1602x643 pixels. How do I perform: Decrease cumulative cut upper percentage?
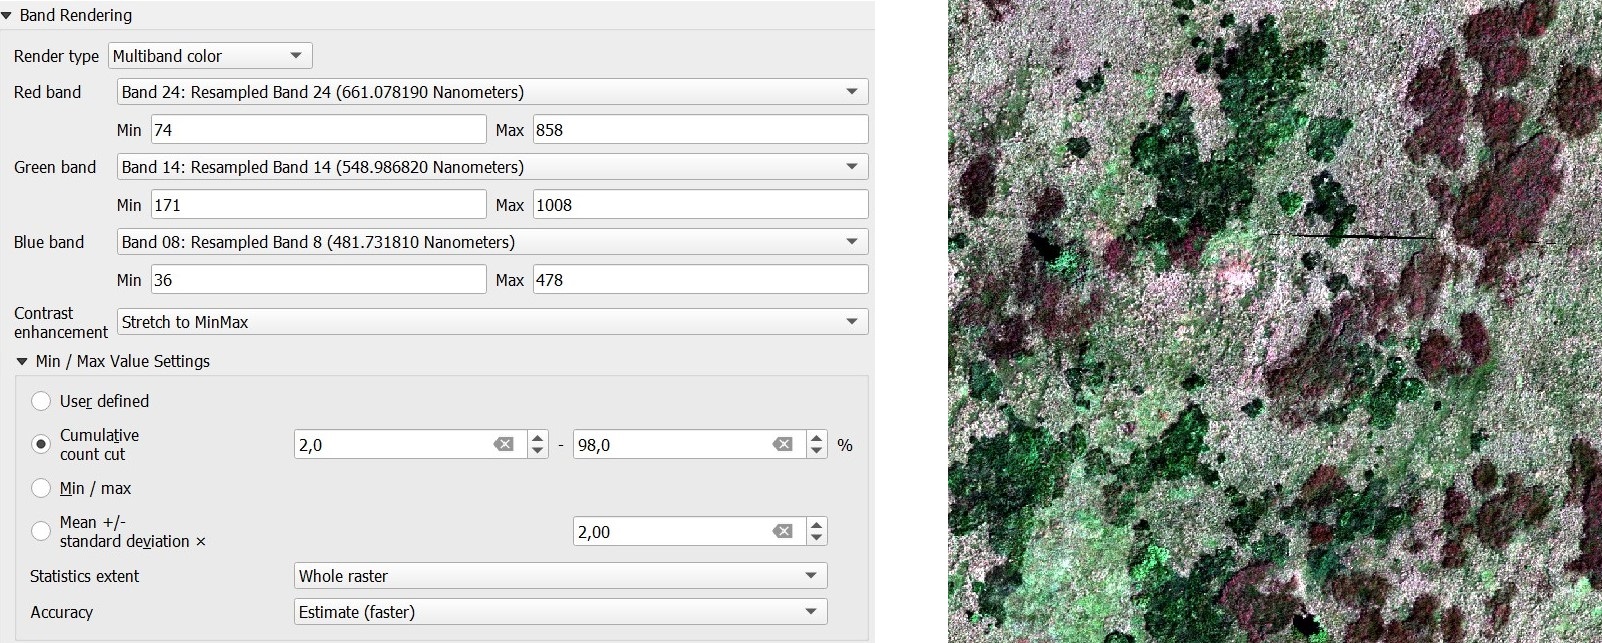pyautogui.click(x=817, y=451)
